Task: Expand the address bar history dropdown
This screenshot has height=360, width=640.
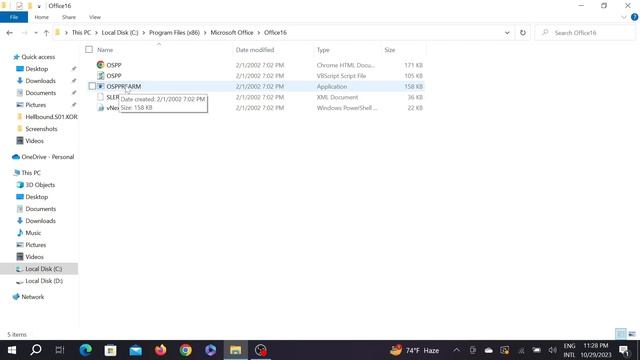Action: 507,33
